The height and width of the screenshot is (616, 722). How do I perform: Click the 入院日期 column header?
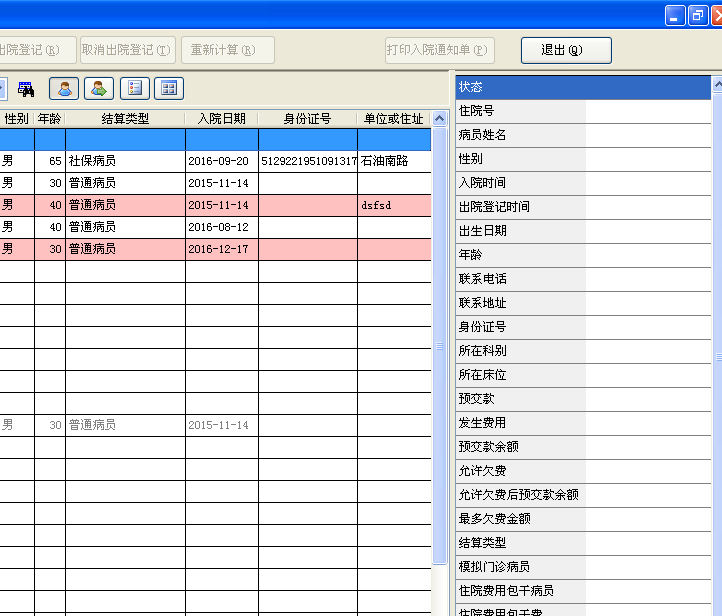(221, 119)
